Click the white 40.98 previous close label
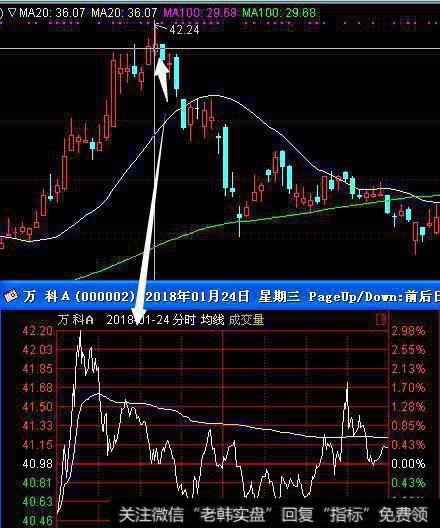 [x=38, y=464]
